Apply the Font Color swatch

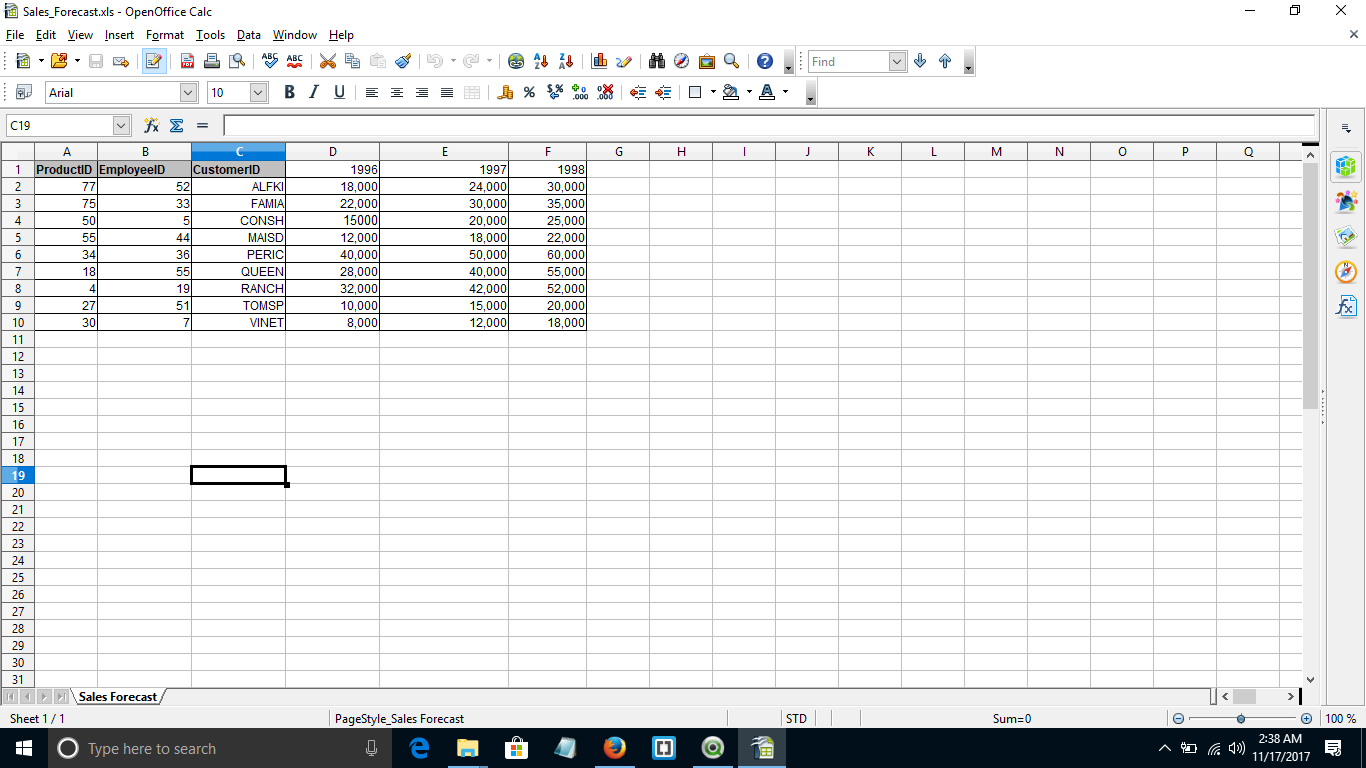click(767, 93)
